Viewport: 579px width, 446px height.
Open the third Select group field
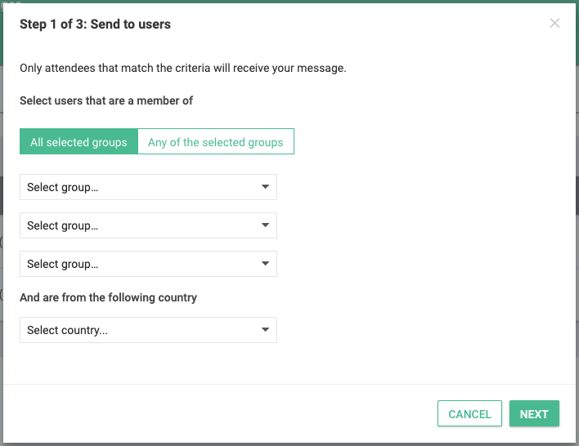pos(148,264)
